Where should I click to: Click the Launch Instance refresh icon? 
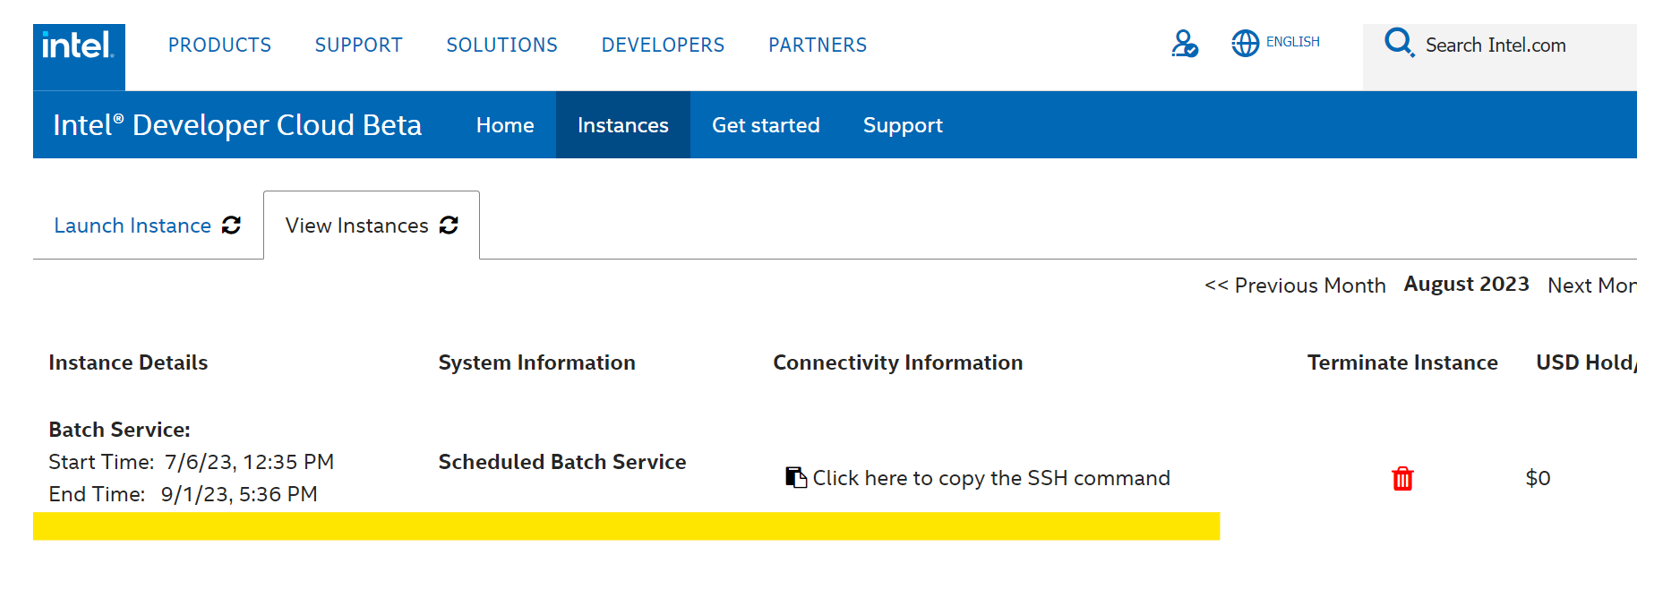pos(232,225)
